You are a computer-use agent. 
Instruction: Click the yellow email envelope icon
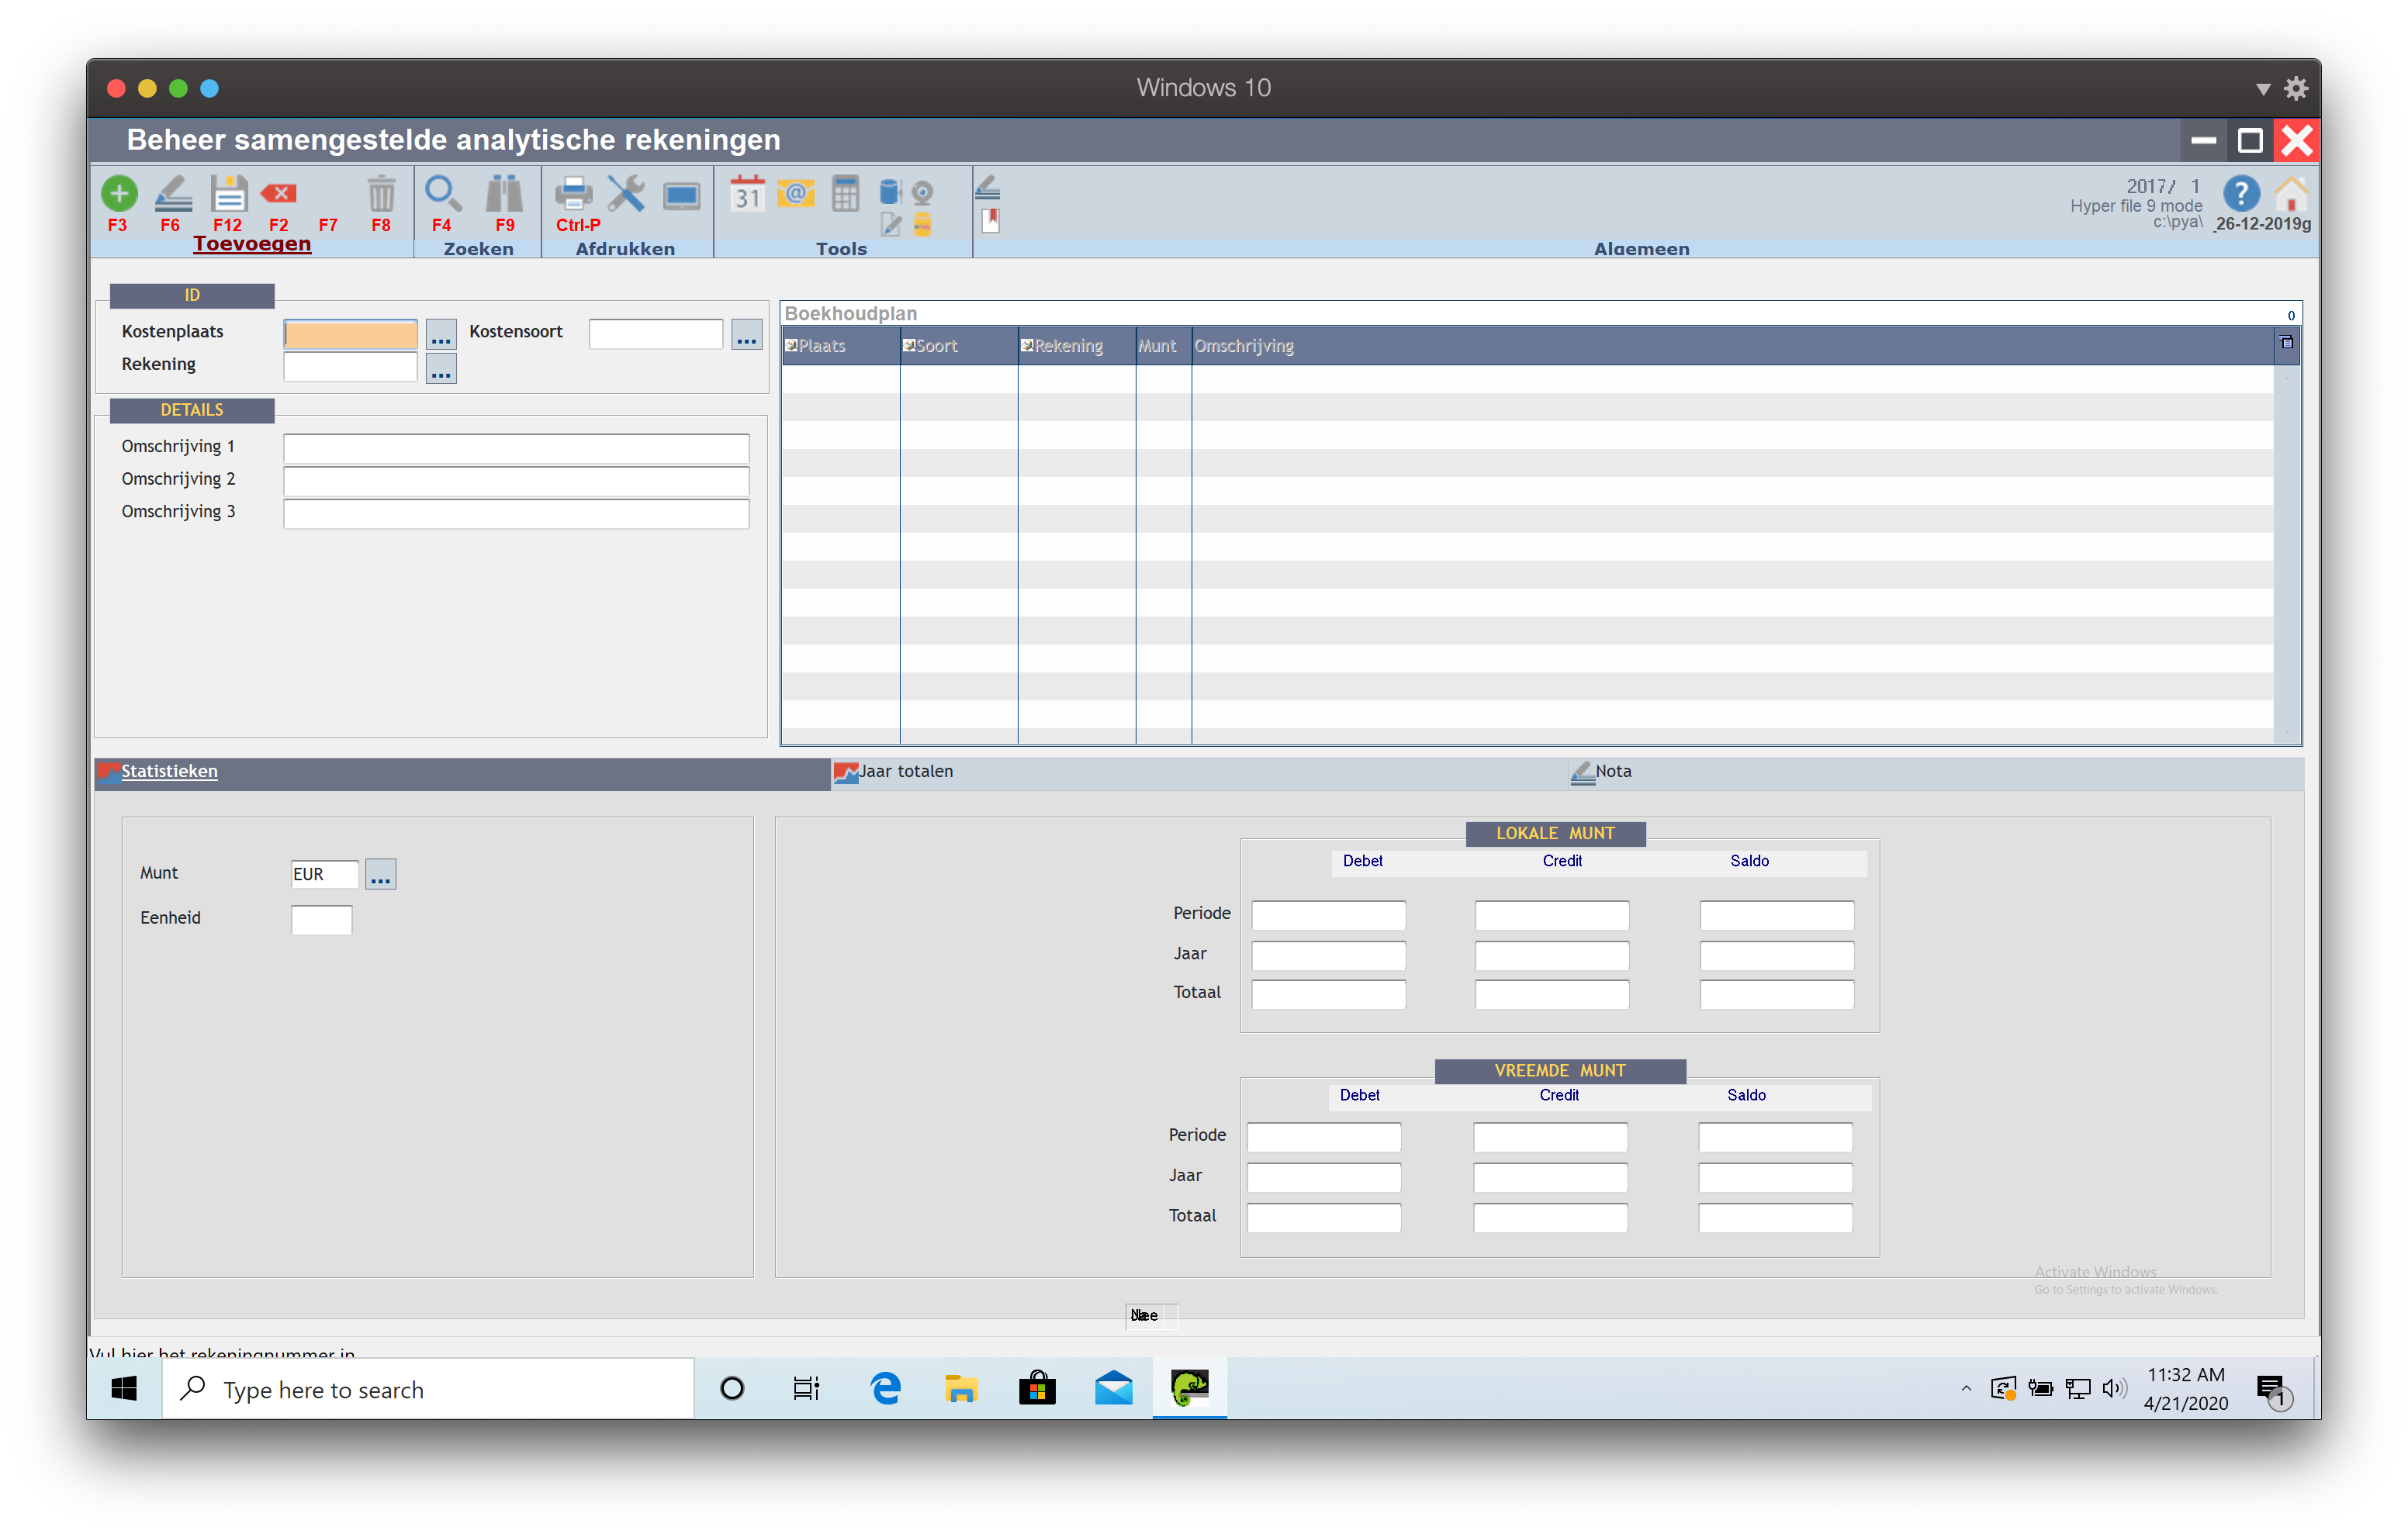(796, 193)
